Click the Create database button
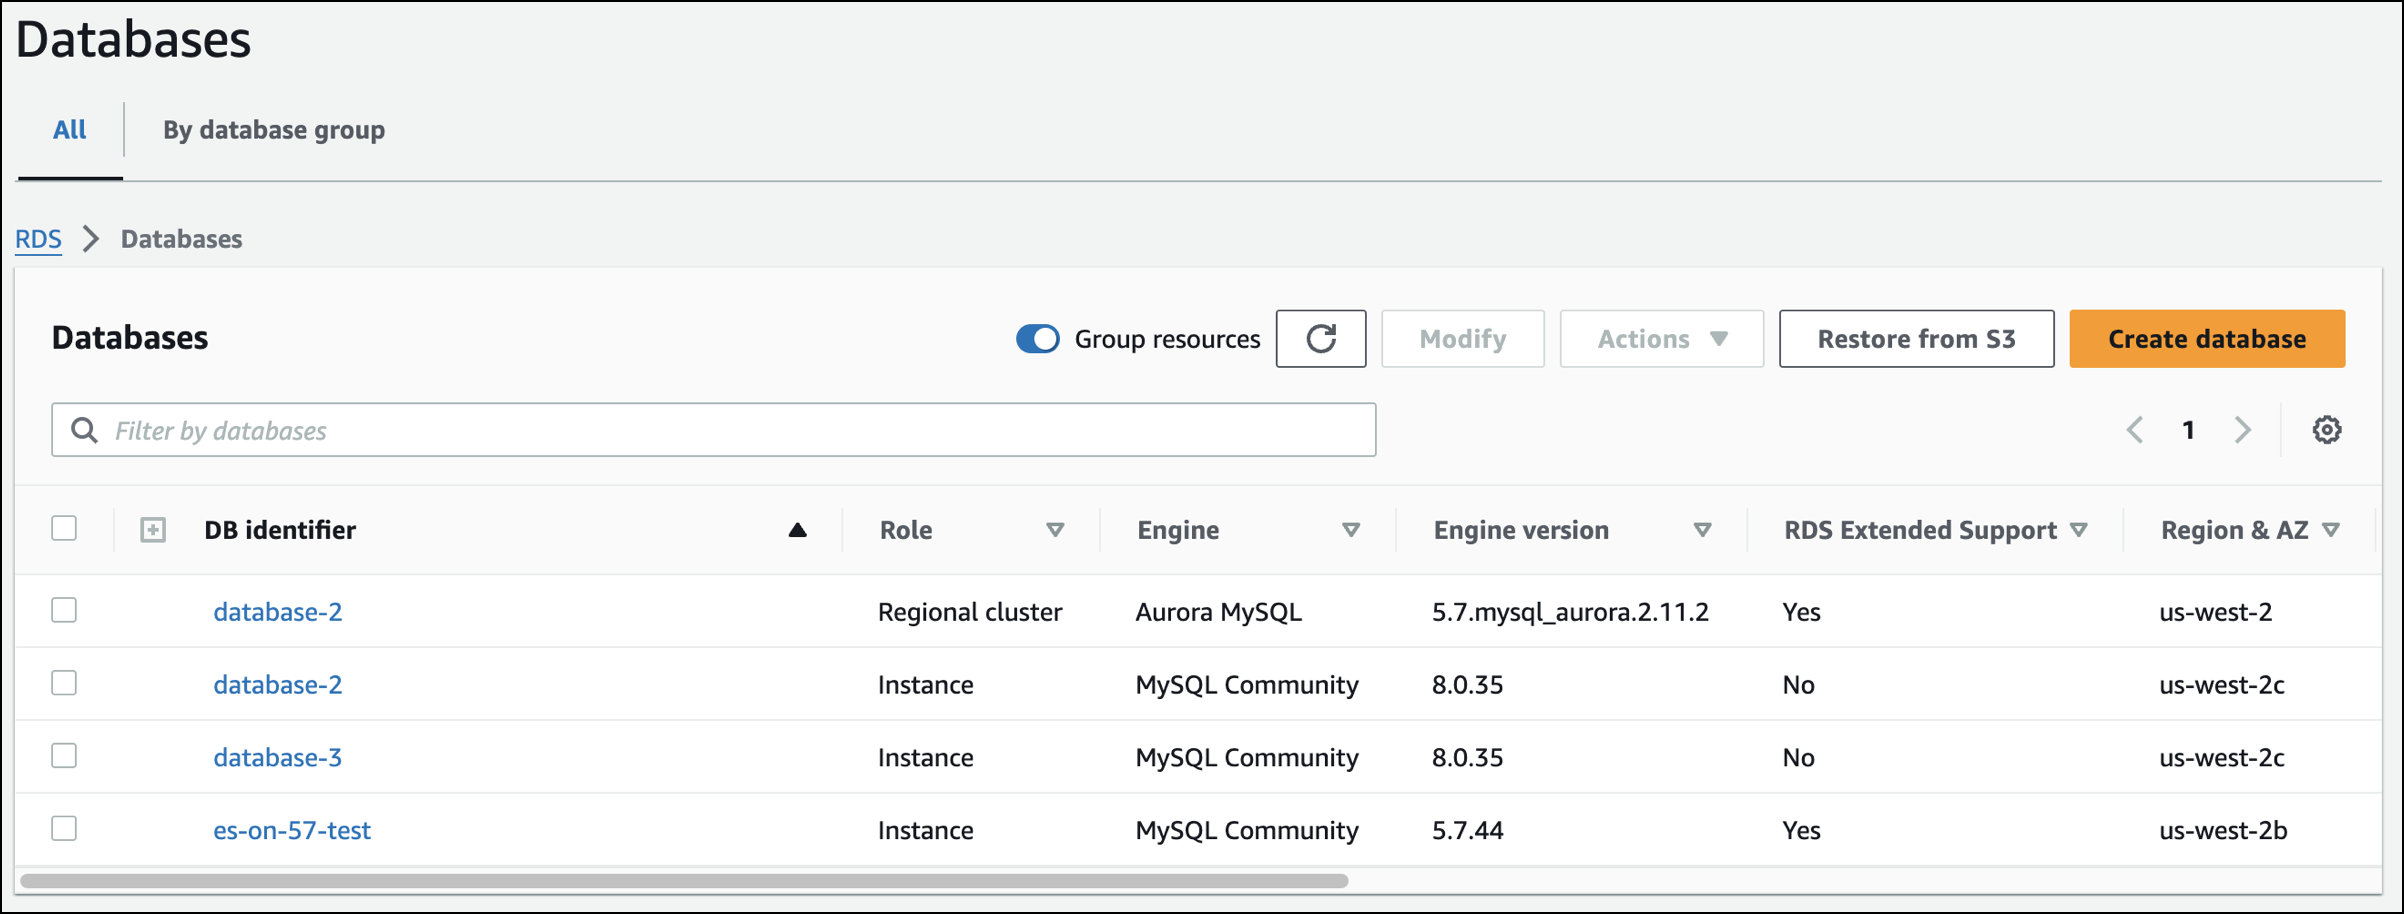 click(2206, 338)
